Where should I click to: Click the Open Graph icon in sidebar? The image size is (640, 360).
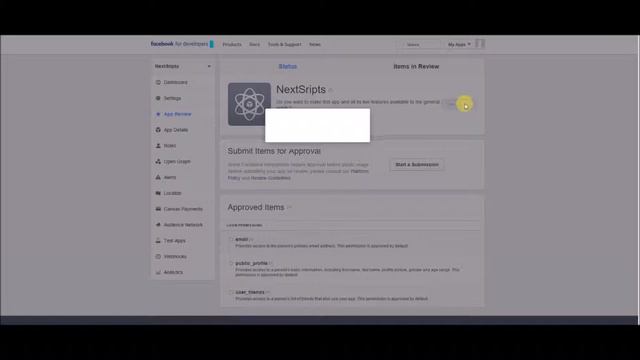[x=158, y=162]
